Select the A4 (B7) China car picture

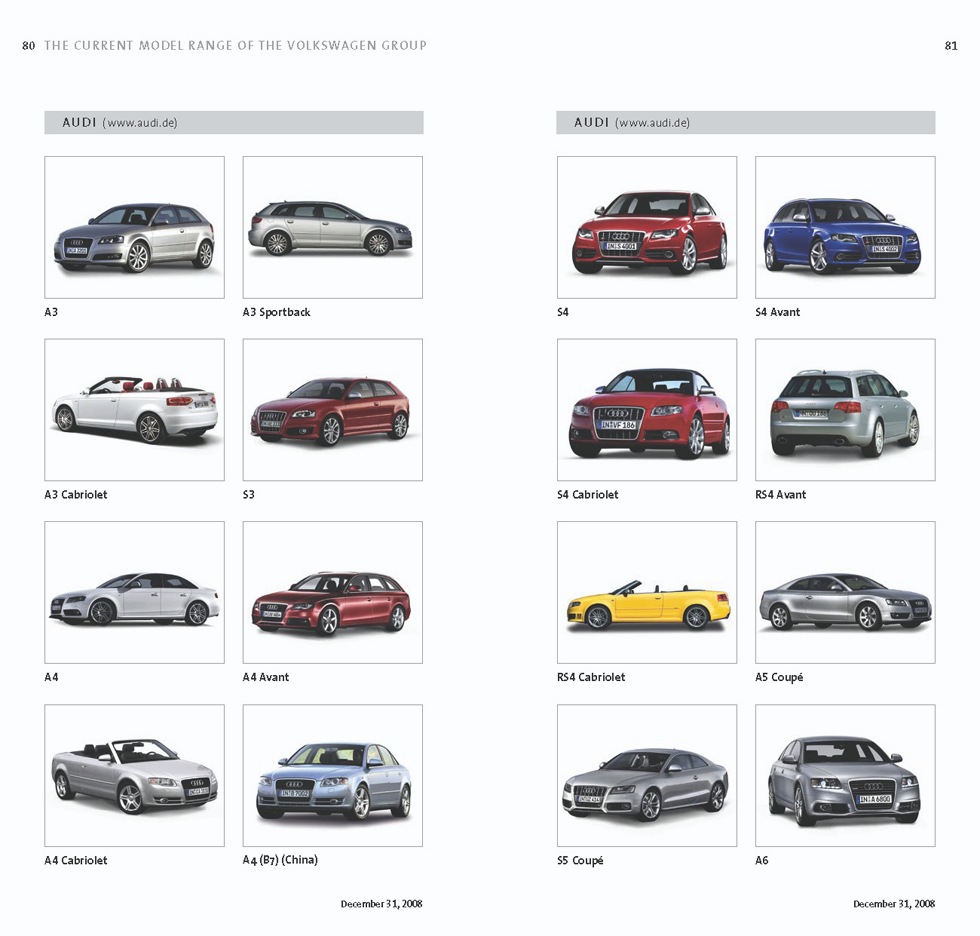tap(332, 776)
